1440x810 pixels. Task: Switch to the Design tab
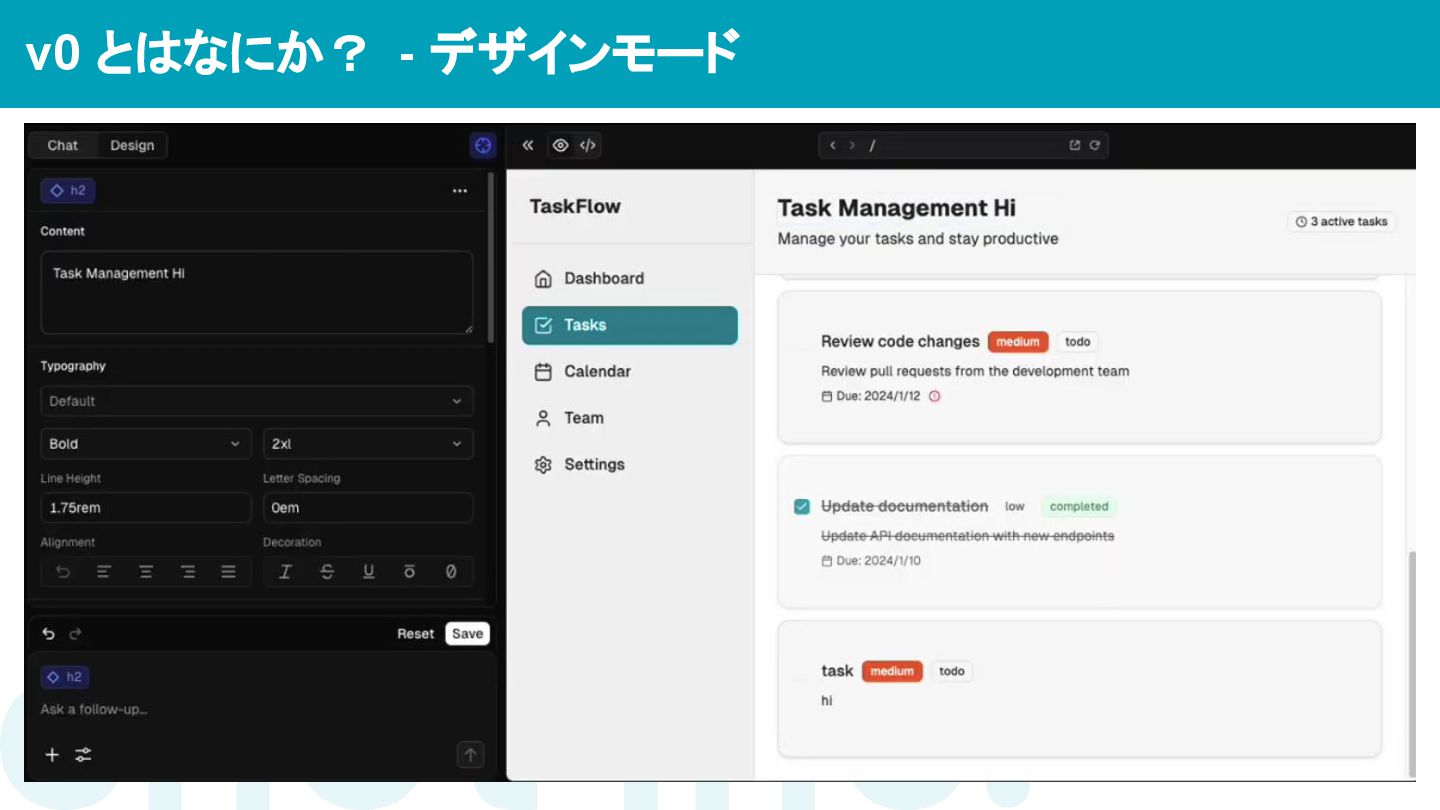click(x=132, y=145)
